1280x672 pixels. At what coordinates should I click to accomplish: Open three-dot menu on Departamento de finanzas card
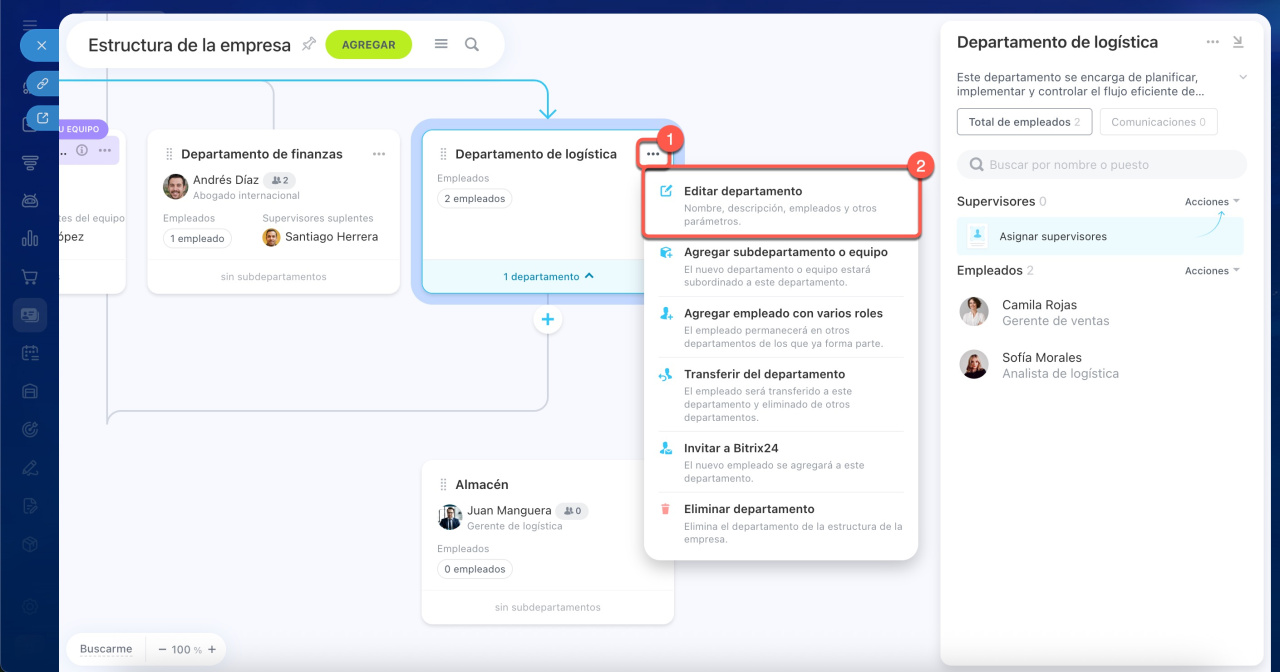pyautogui.click(x=379, y=154)
